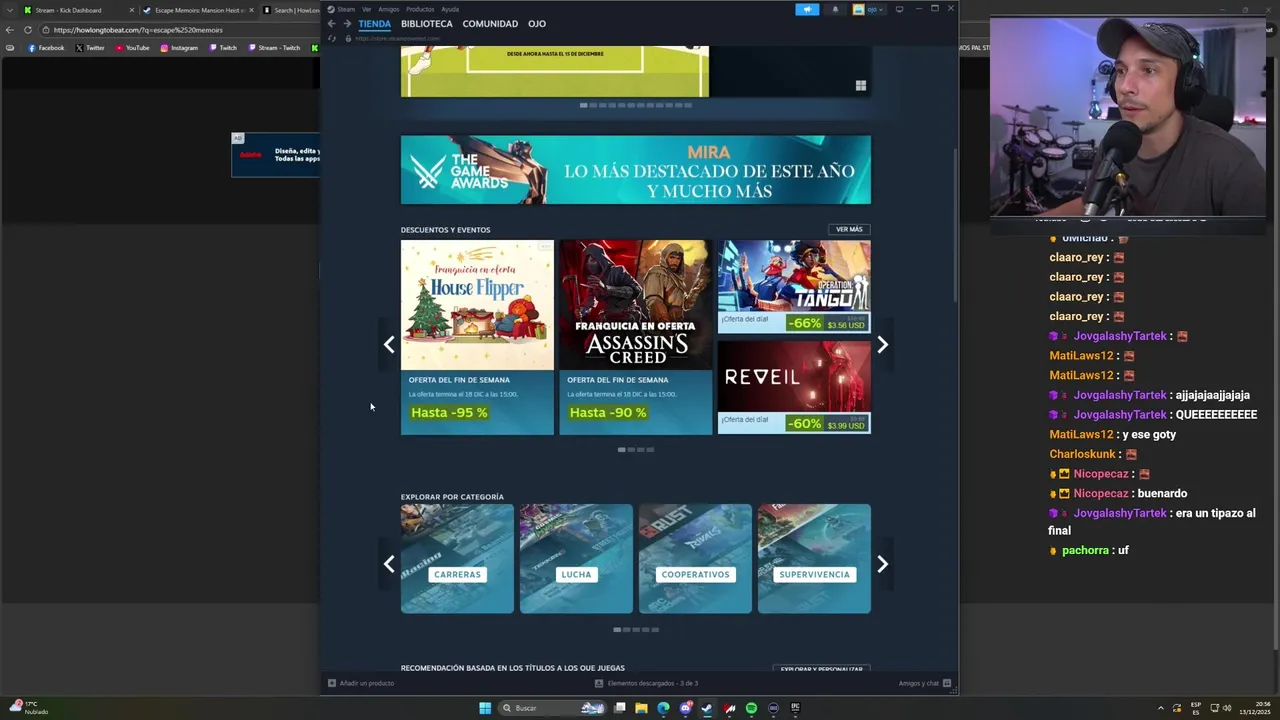The image size is (1280, 720).
Task: Open Steam notifications bell
Action: pos(835,9)
